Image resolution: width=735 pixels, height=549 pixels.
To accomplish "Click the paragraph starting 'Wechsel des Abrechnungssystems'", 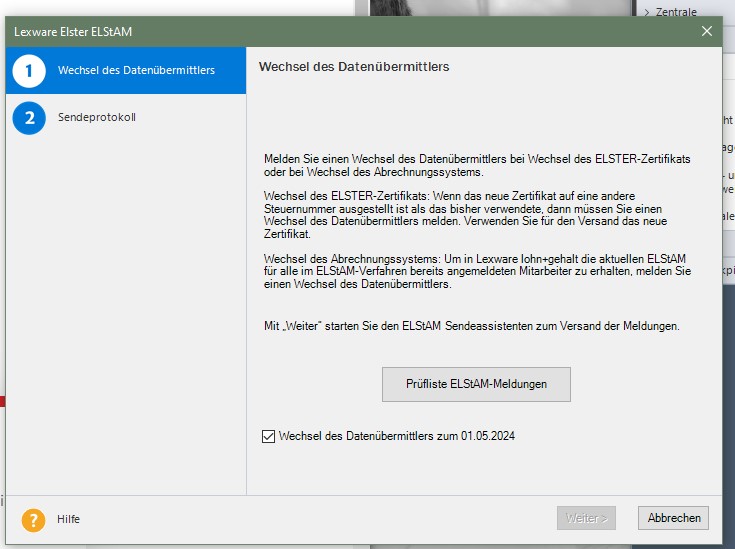I will 477,271.
